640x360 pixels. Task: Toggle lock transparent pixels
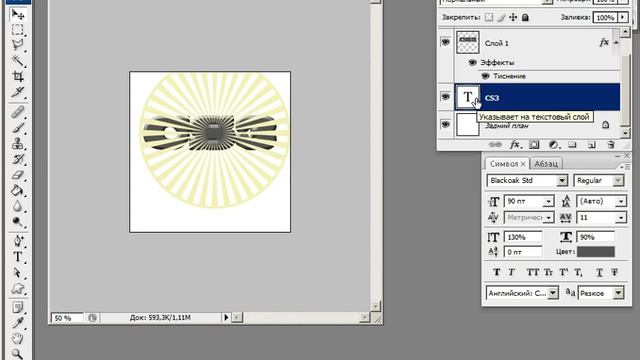(x=489, y=17)
